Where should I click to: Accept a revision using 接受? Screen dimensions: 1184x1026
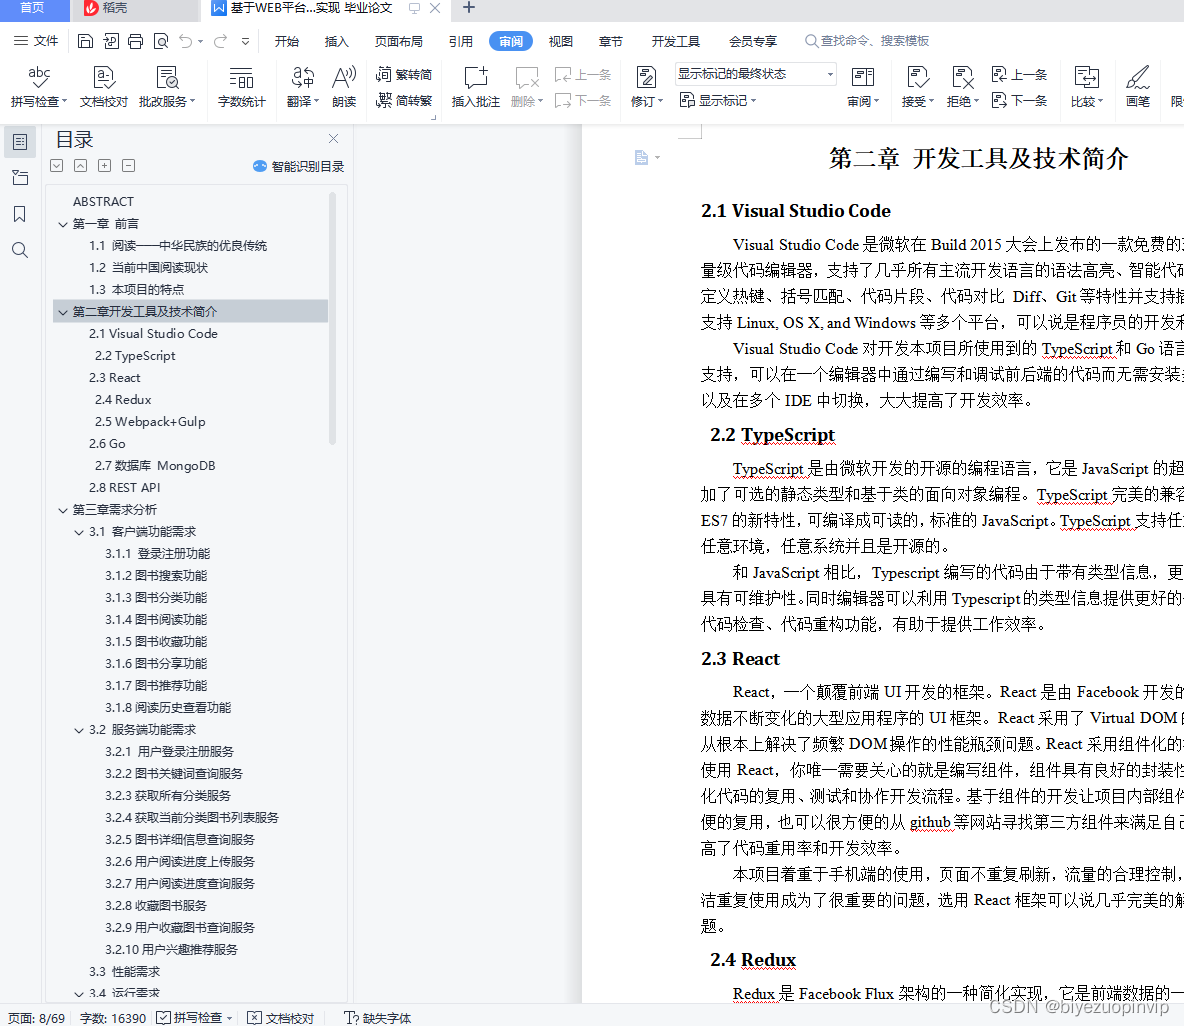(916, 87)
